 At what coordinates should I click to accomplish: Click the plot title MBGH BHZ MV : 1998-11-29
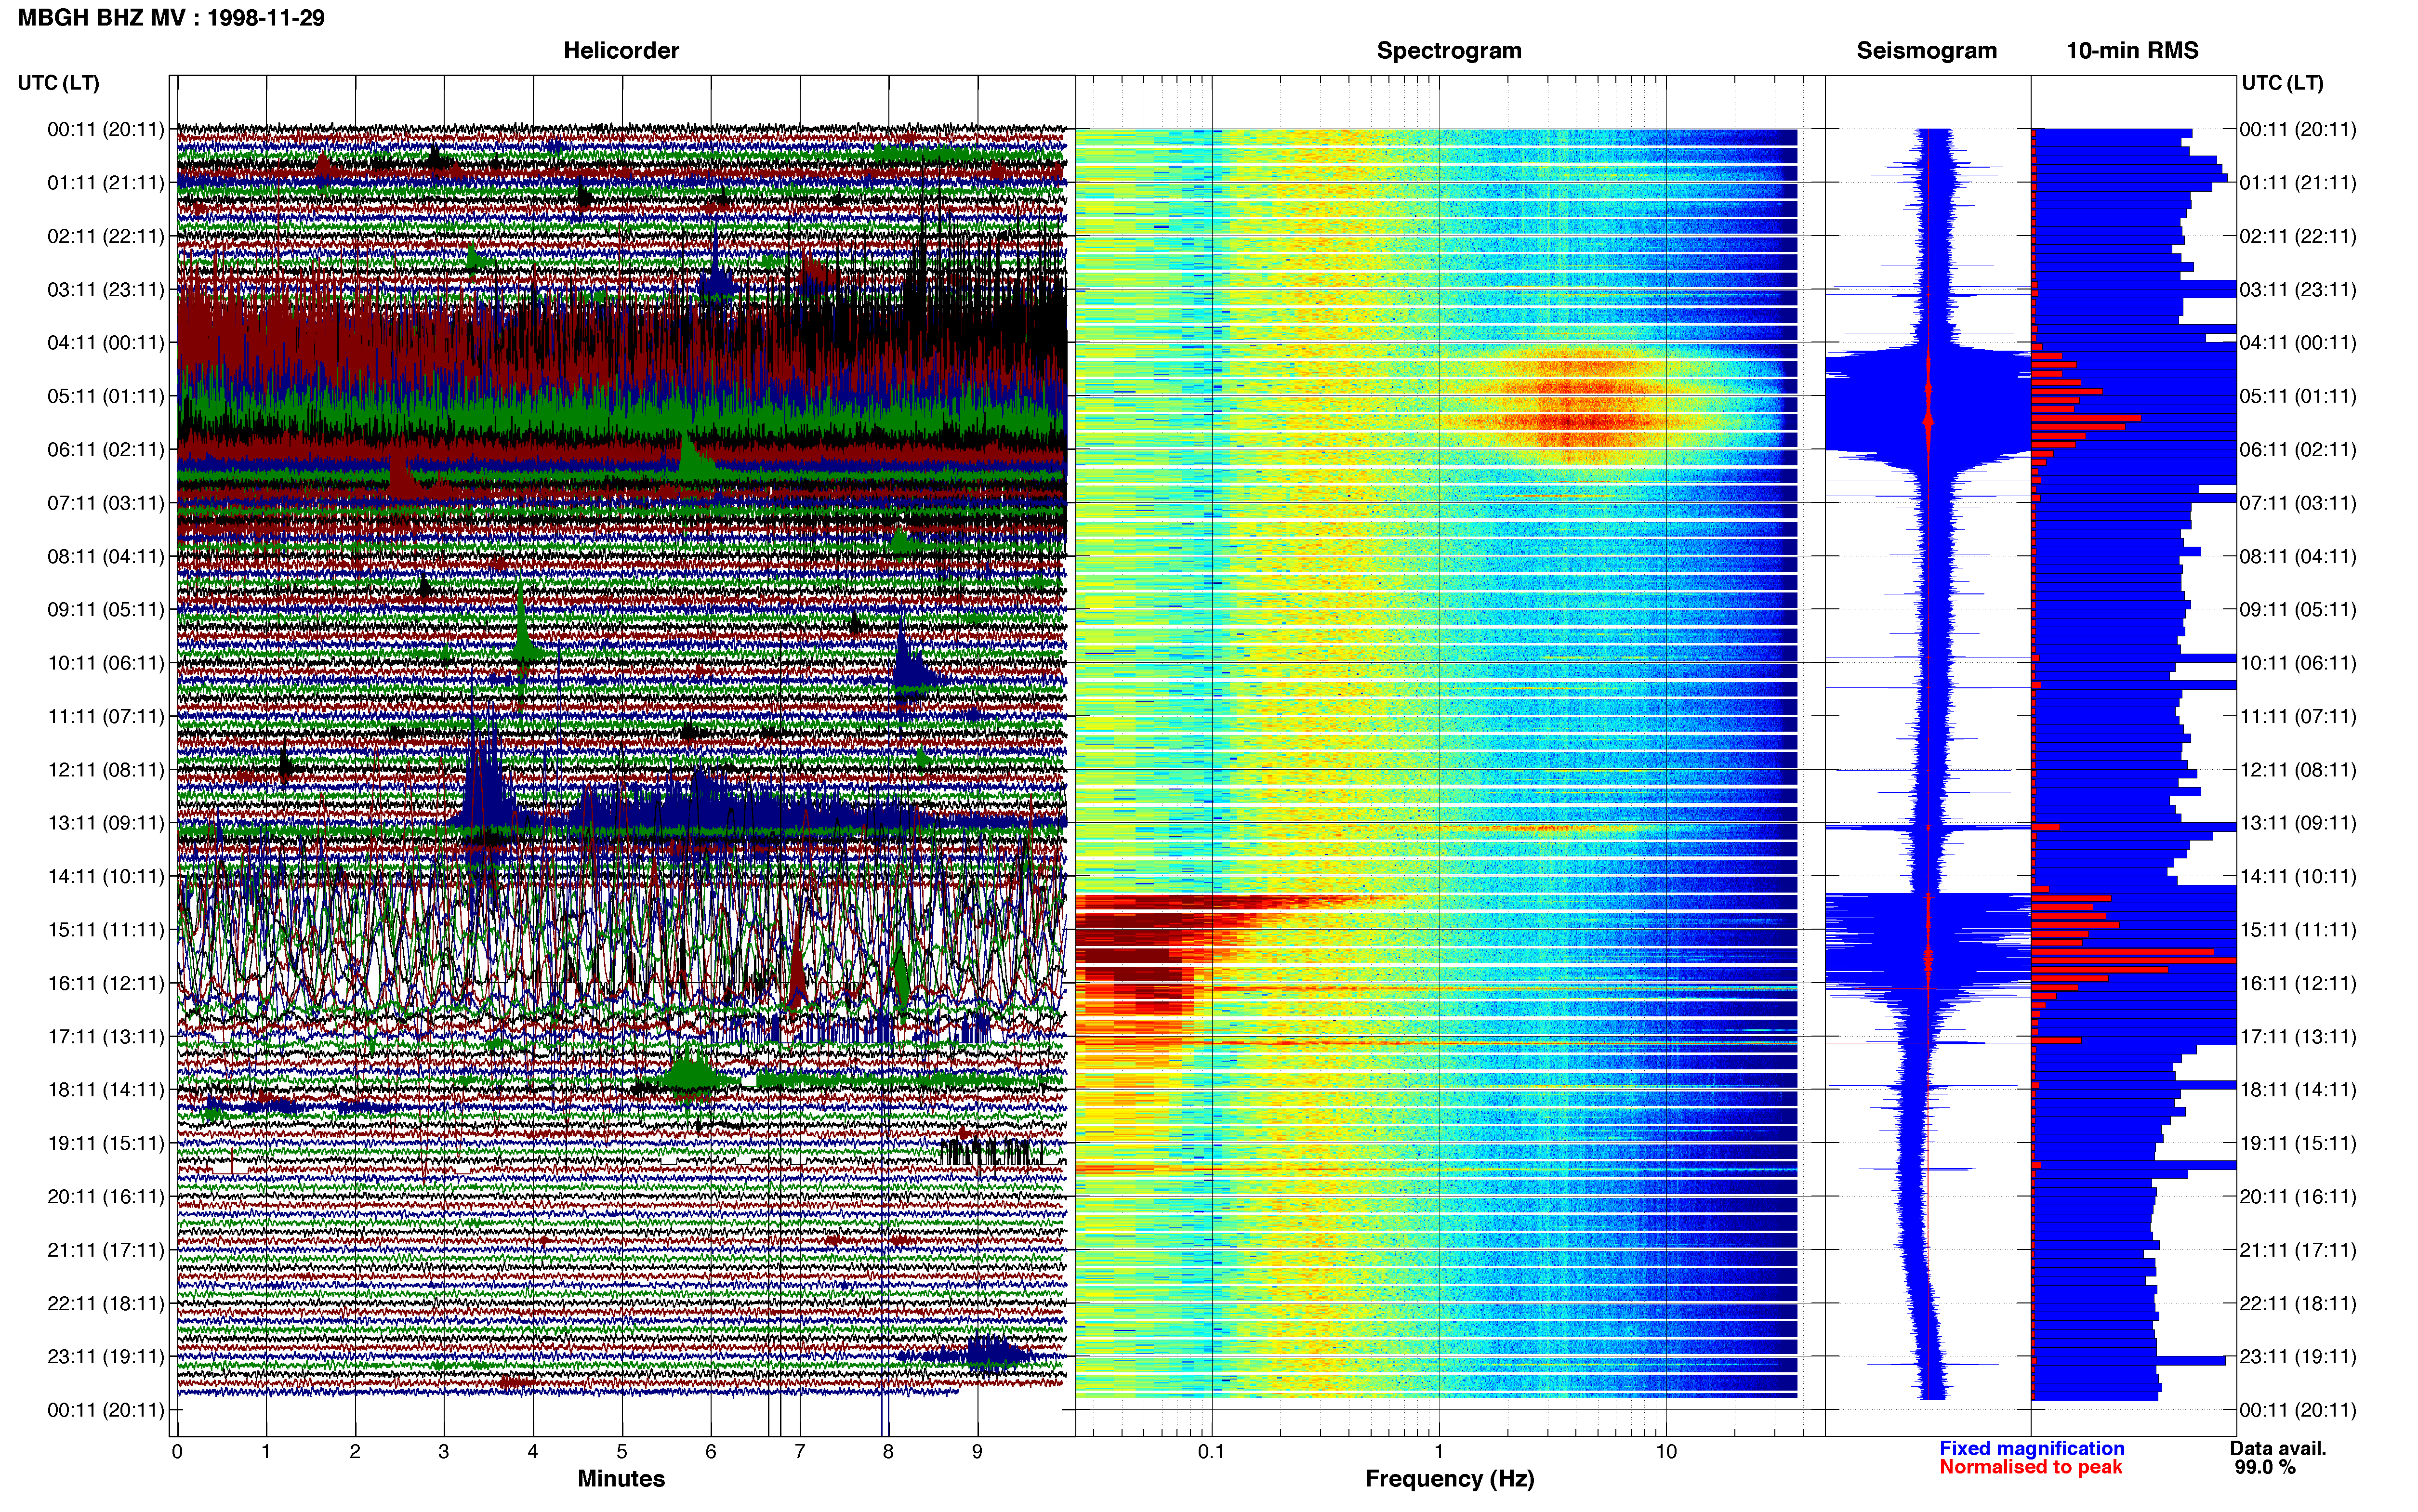pos(171,18)
